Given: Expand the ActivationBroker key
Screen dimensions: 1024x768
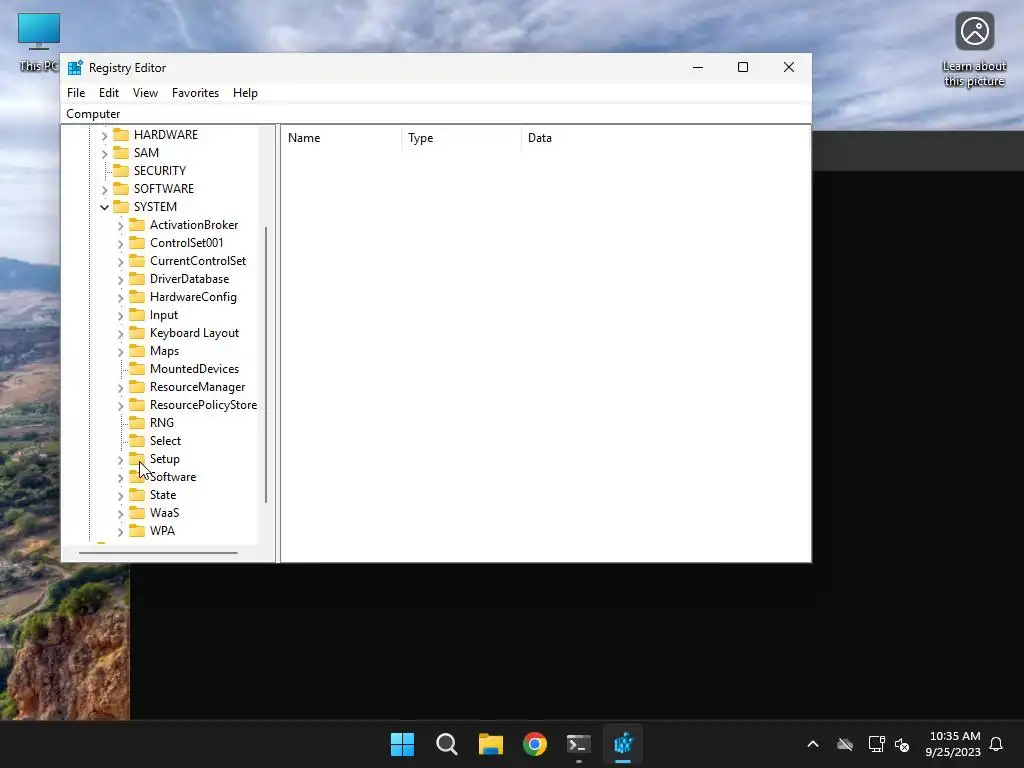Looking at the screenshot, I should pyautogui.click(x=120, y=226).
